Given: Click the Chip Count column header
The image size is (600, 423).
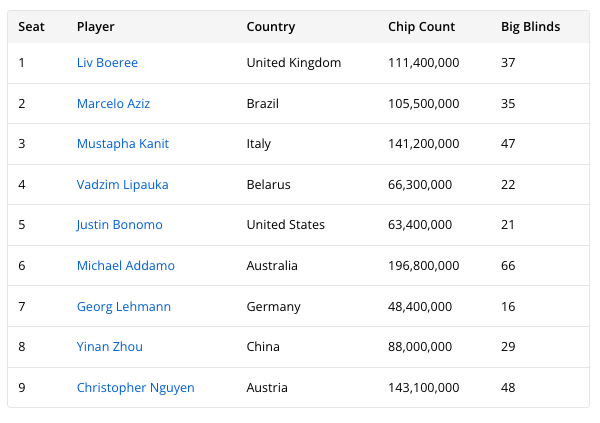Looking at the screenshot, I should pyautogui.click(x=421, y=27).
